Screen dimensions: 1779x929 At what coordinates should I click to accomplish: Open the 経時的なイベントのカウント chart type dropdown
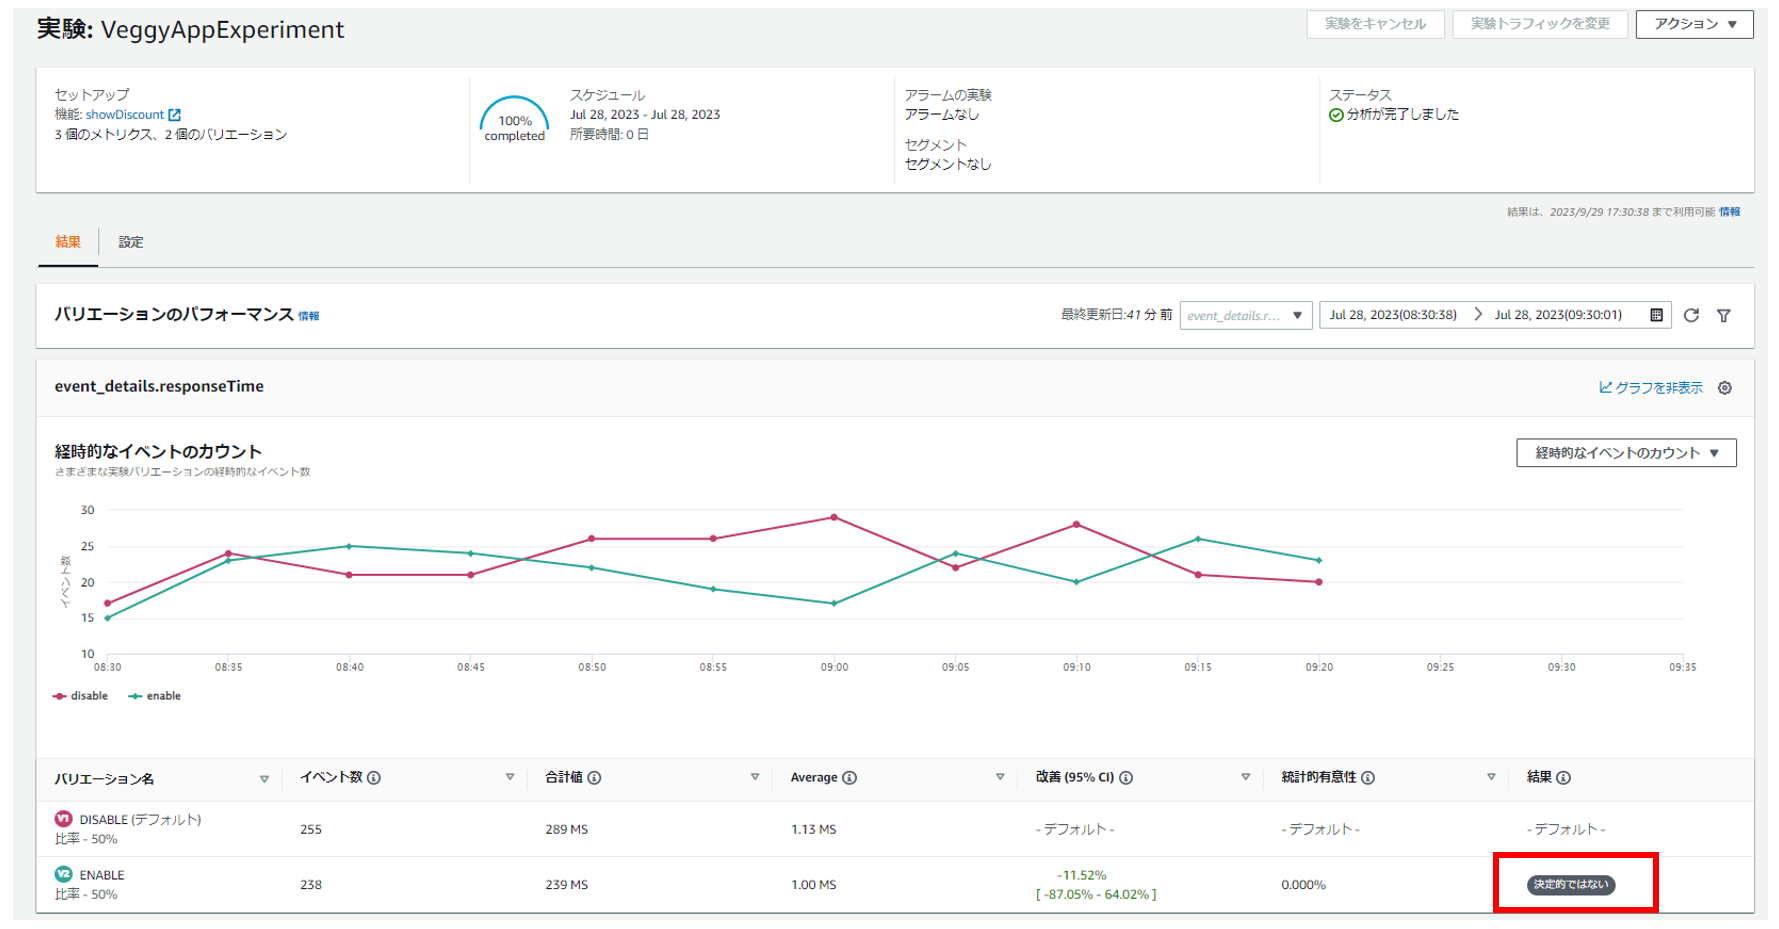click(1626, 453)
